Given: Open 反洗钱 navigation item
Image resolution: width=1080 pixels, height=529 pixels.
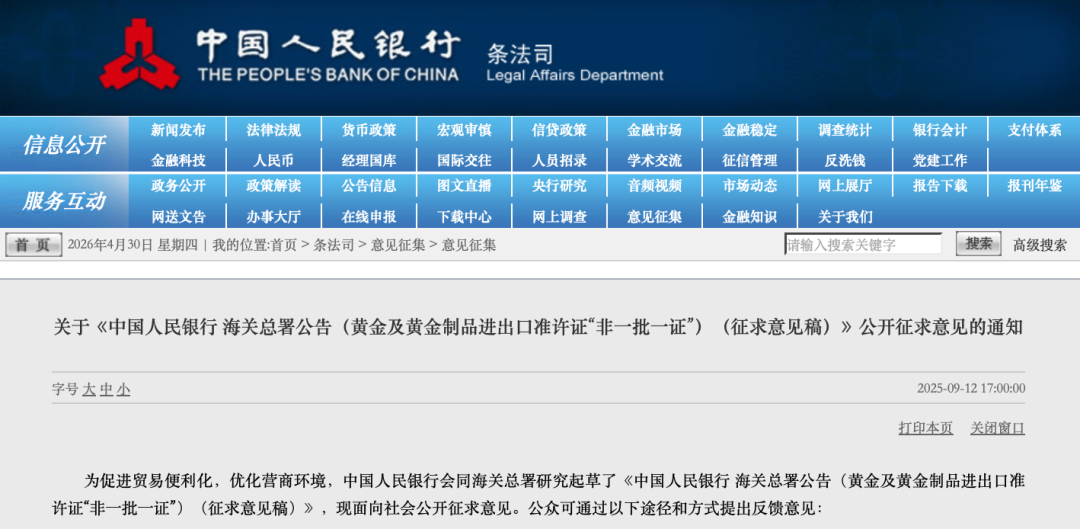Looking at the screenshot, I should coord(845,160).
